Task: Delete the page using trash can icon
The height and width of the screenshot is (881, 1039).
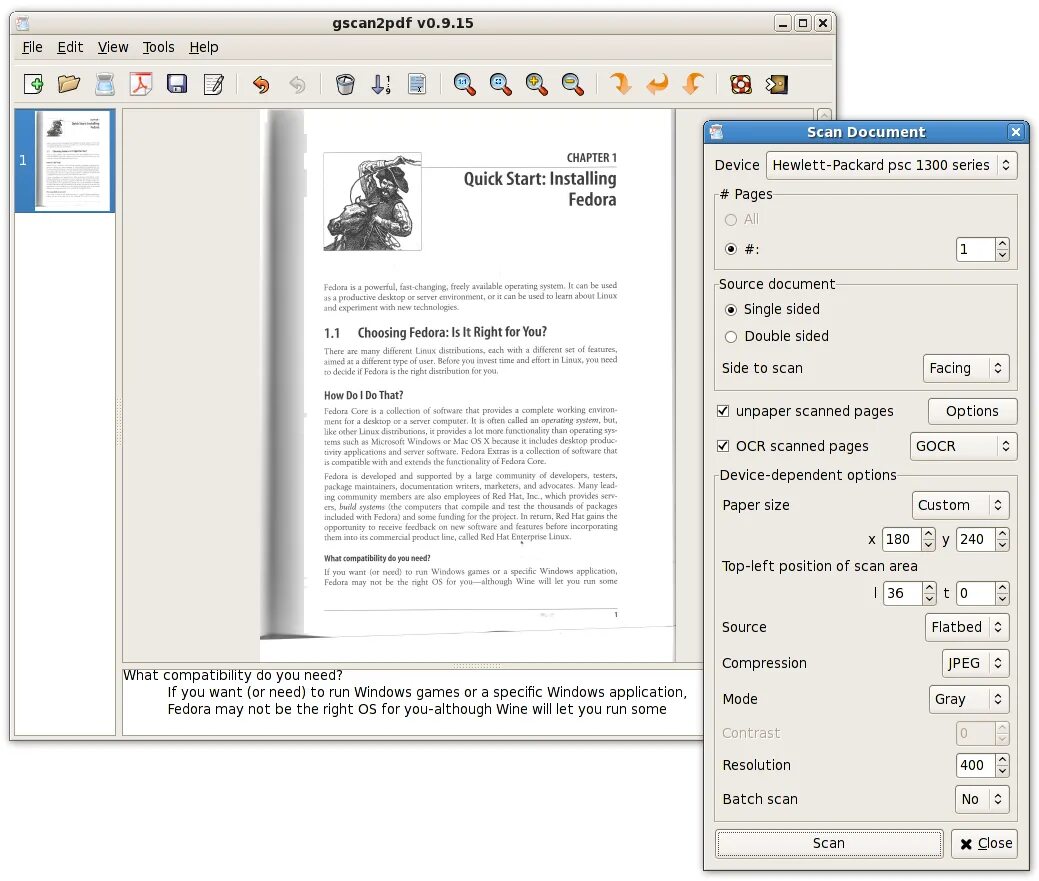Action: (345, 84)
